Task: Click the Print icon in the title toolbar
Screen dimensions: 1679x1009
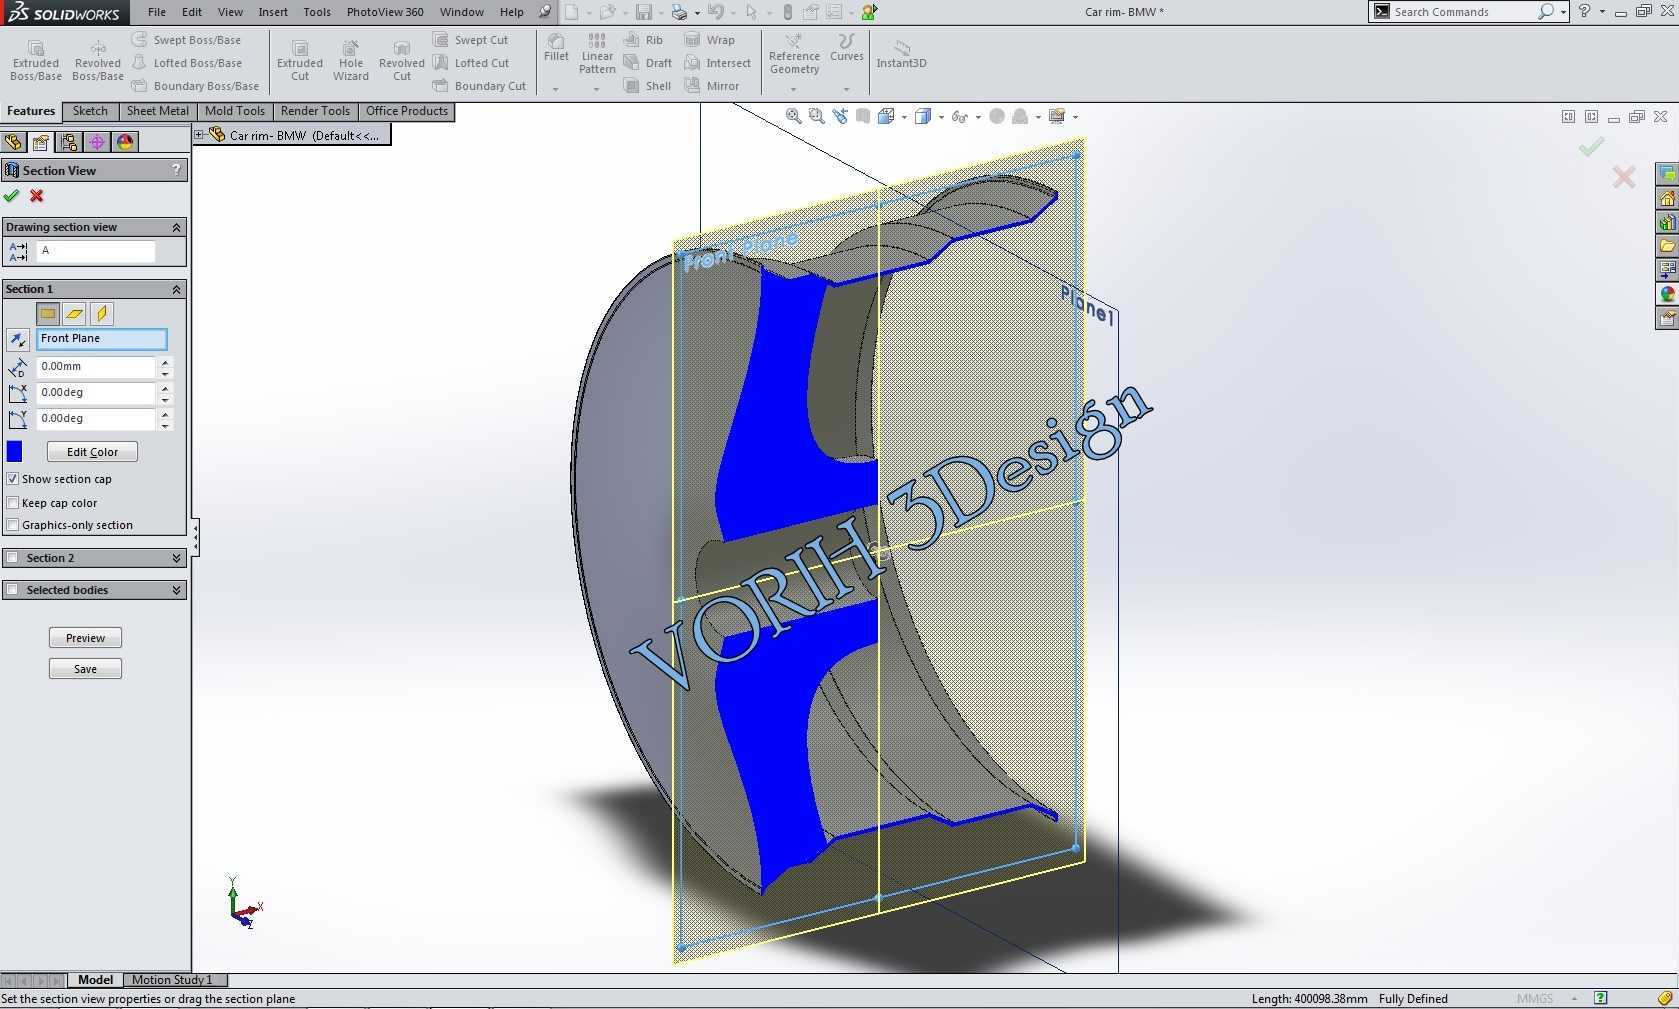Action: (x=679, y=12)
